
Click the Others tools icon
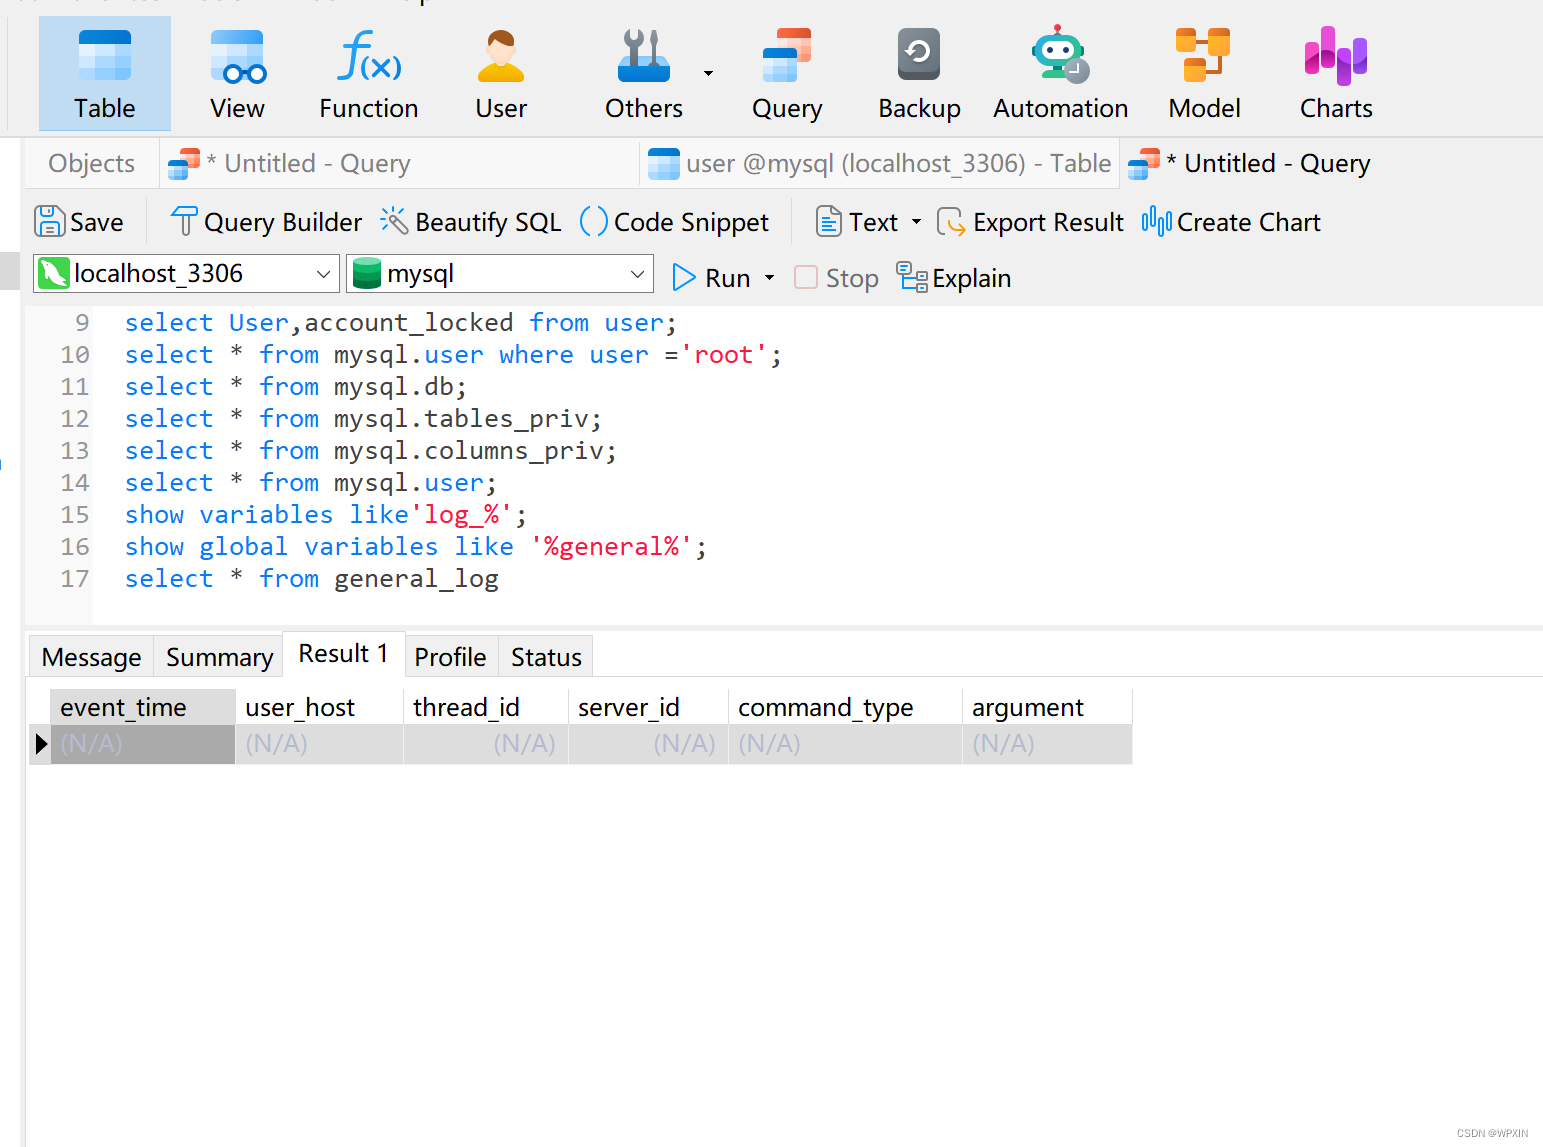tap(644, 74)
